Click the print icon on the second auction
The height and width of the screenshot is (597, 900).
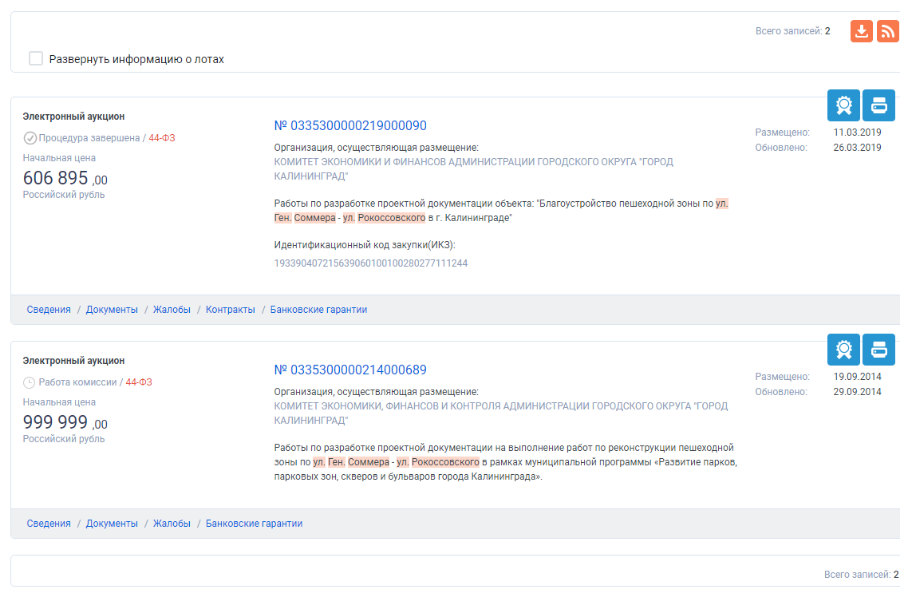tap(878, 349)
